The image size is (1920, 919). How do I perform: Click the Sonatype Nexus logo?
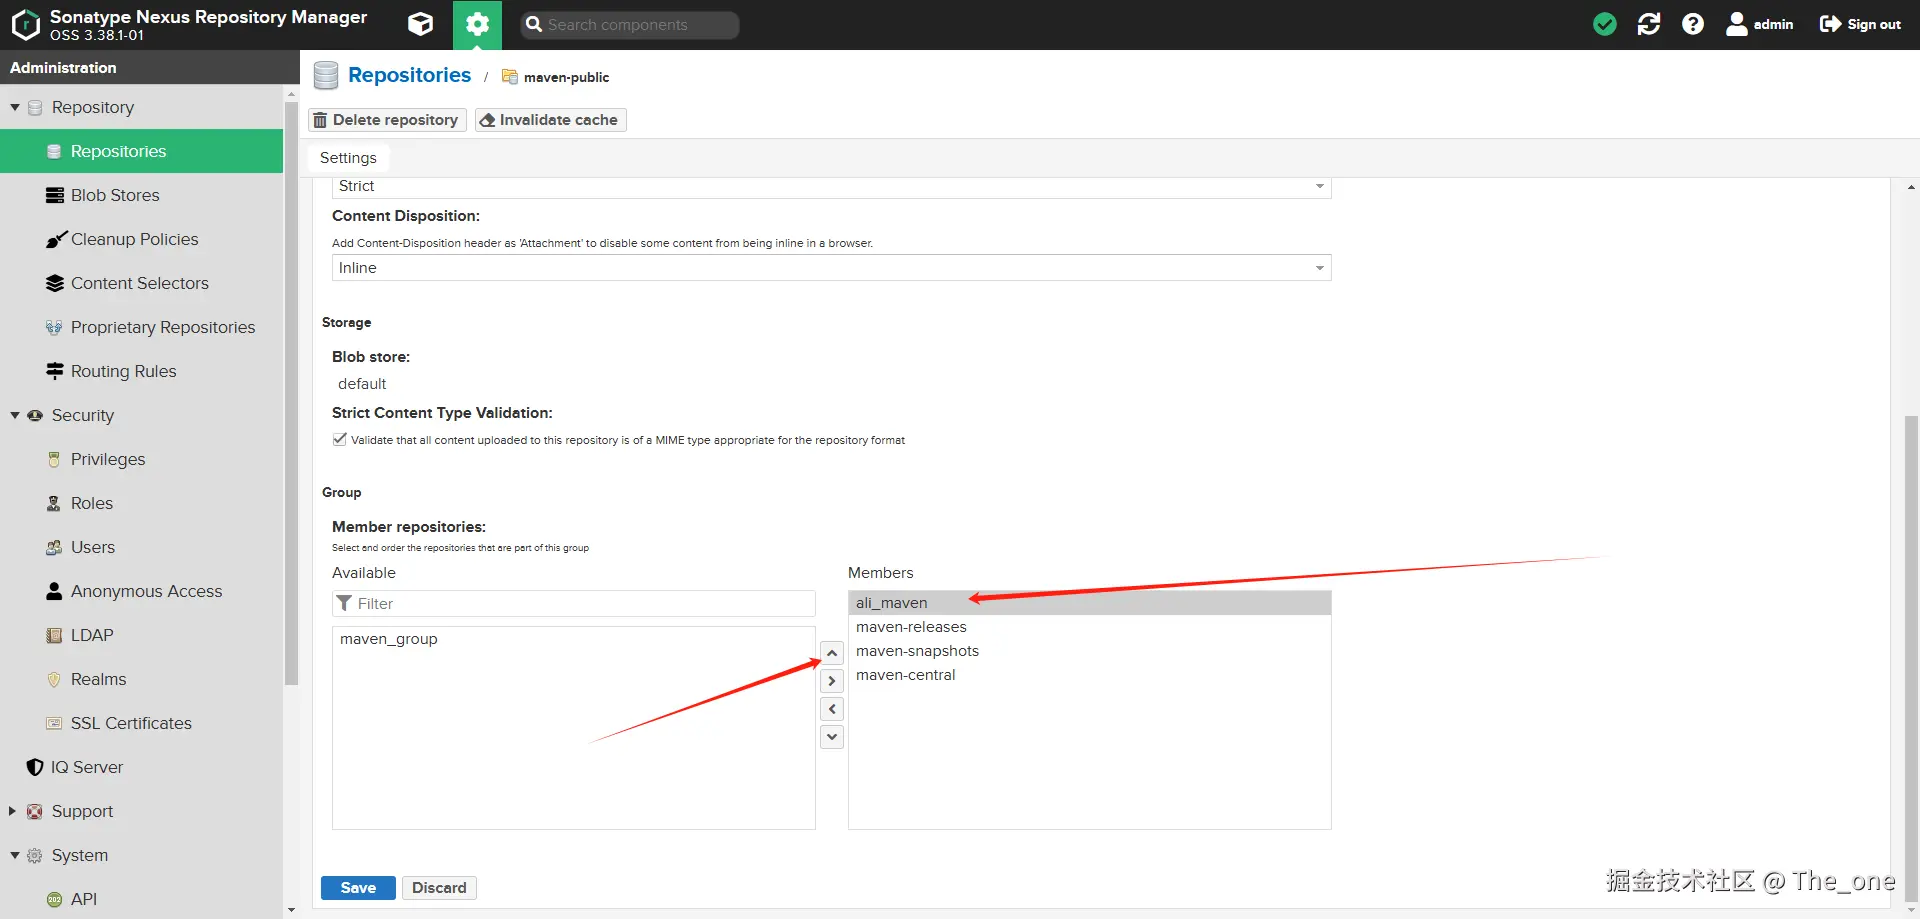click(x=25, y=24)
